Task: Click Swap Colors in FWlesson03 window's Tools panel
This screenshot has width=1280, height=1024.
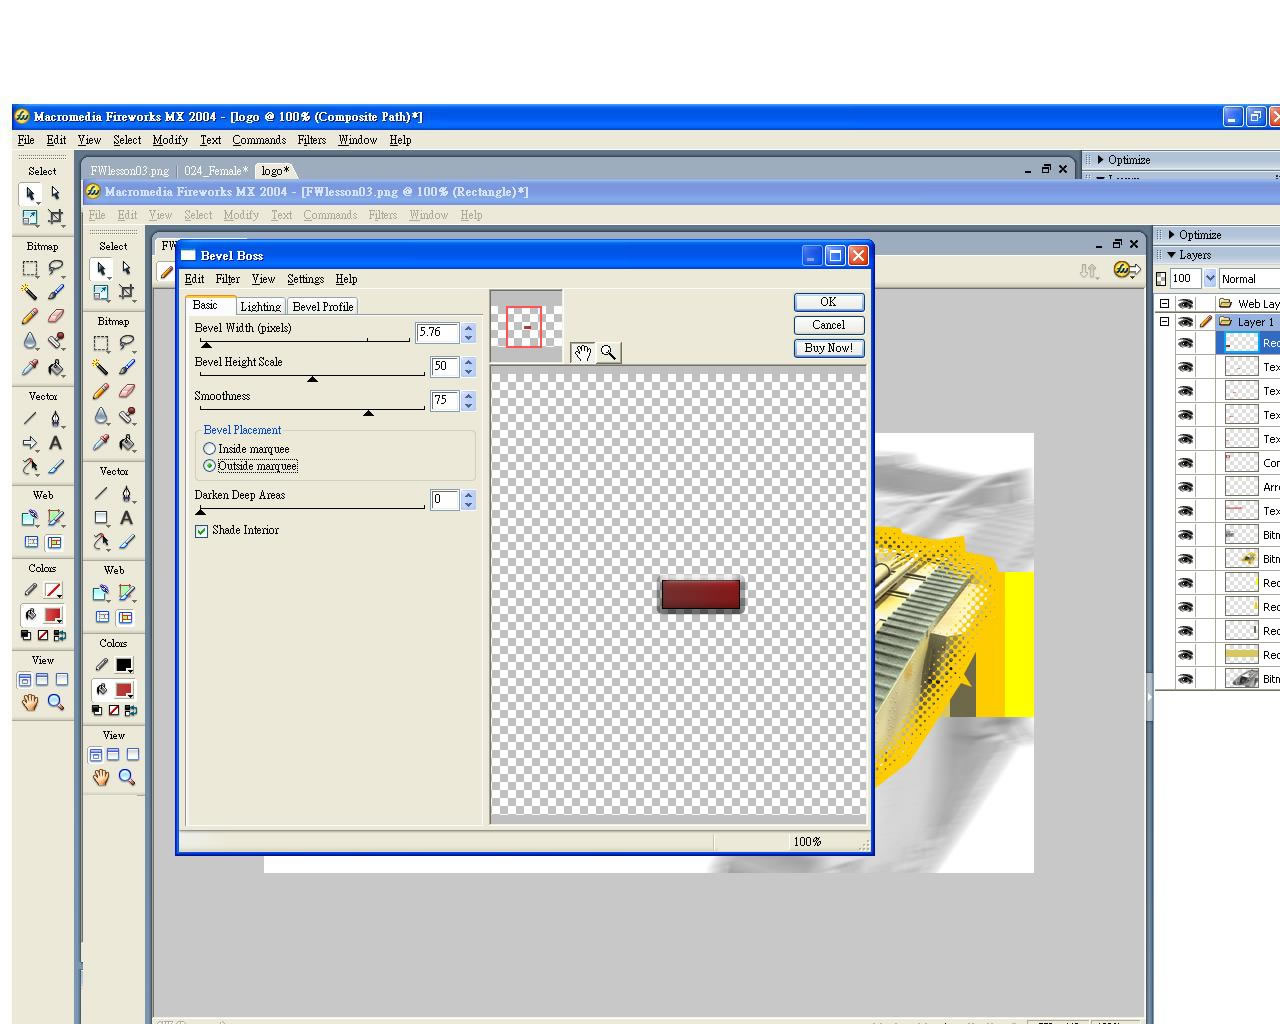Action: (131, 711)
